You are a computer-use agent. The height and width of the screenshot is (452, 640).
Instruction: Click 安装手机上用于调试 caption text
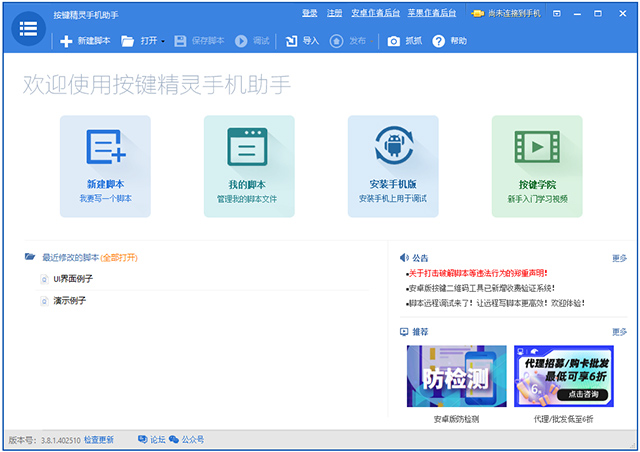393,198
